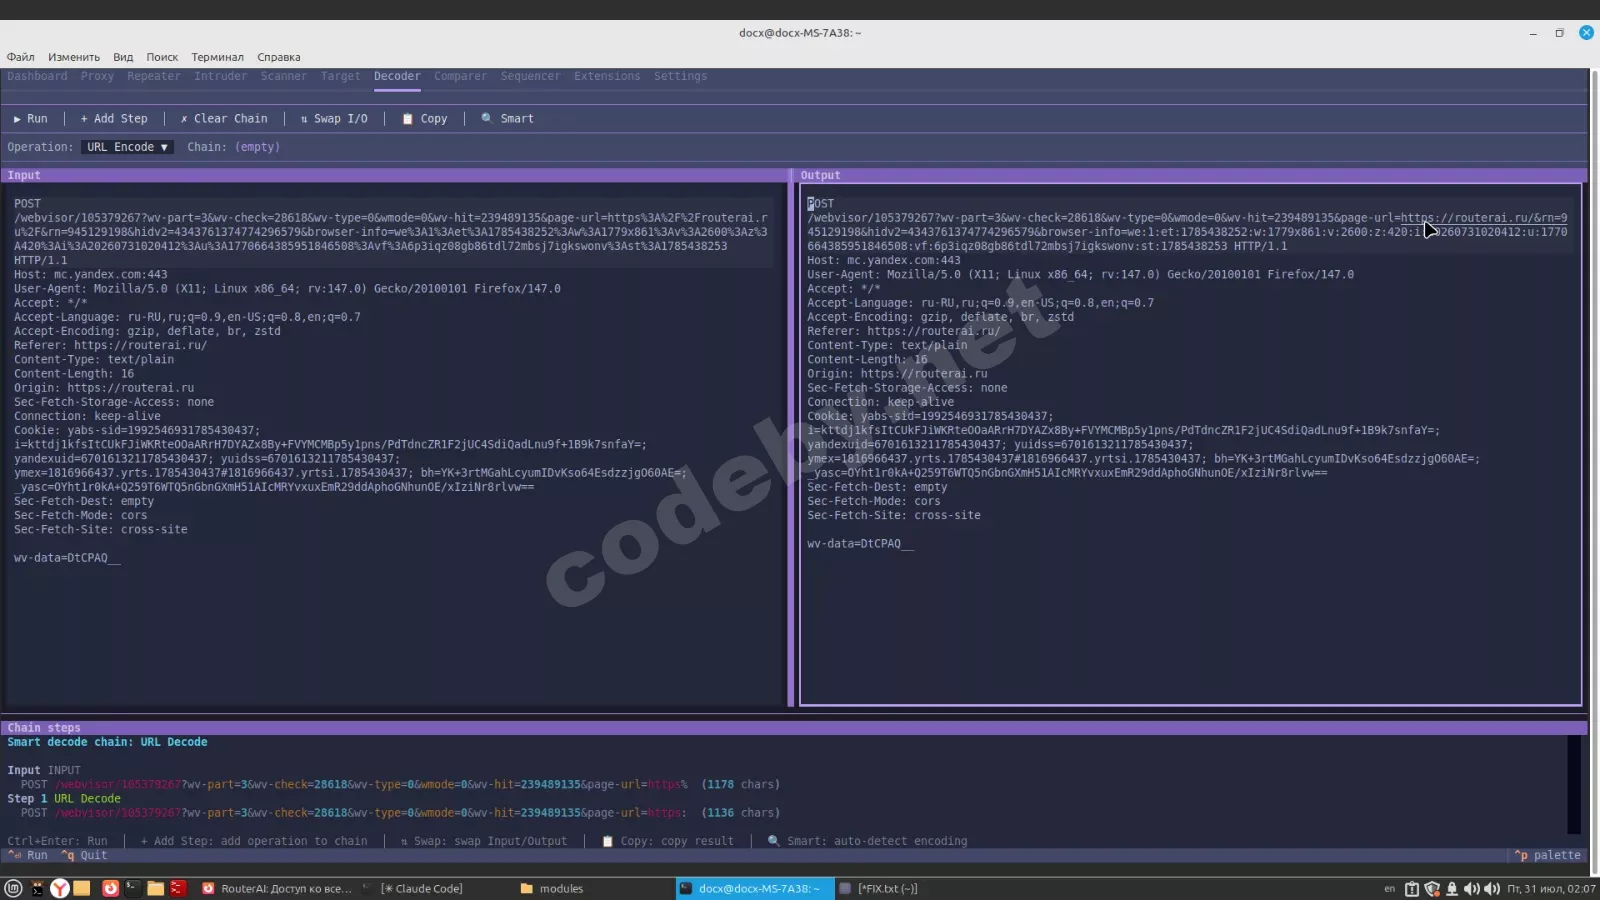
Task: Clear the decode chain
Action: pos(224,118)
